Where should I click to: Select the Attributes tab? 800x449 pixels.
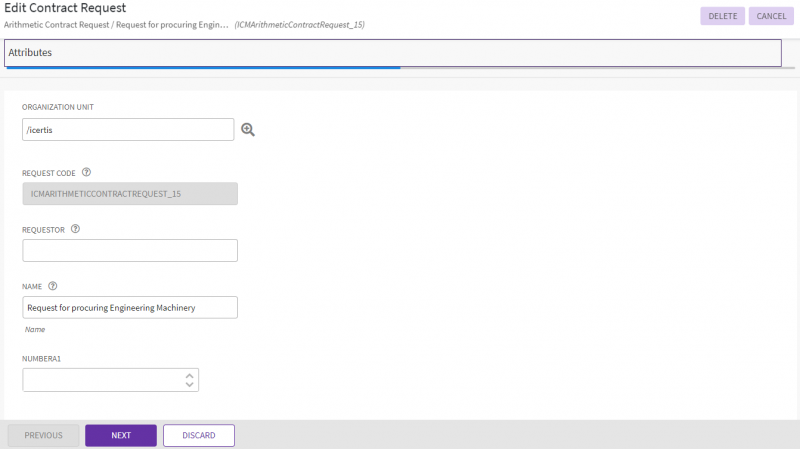(x=30, y=51)
